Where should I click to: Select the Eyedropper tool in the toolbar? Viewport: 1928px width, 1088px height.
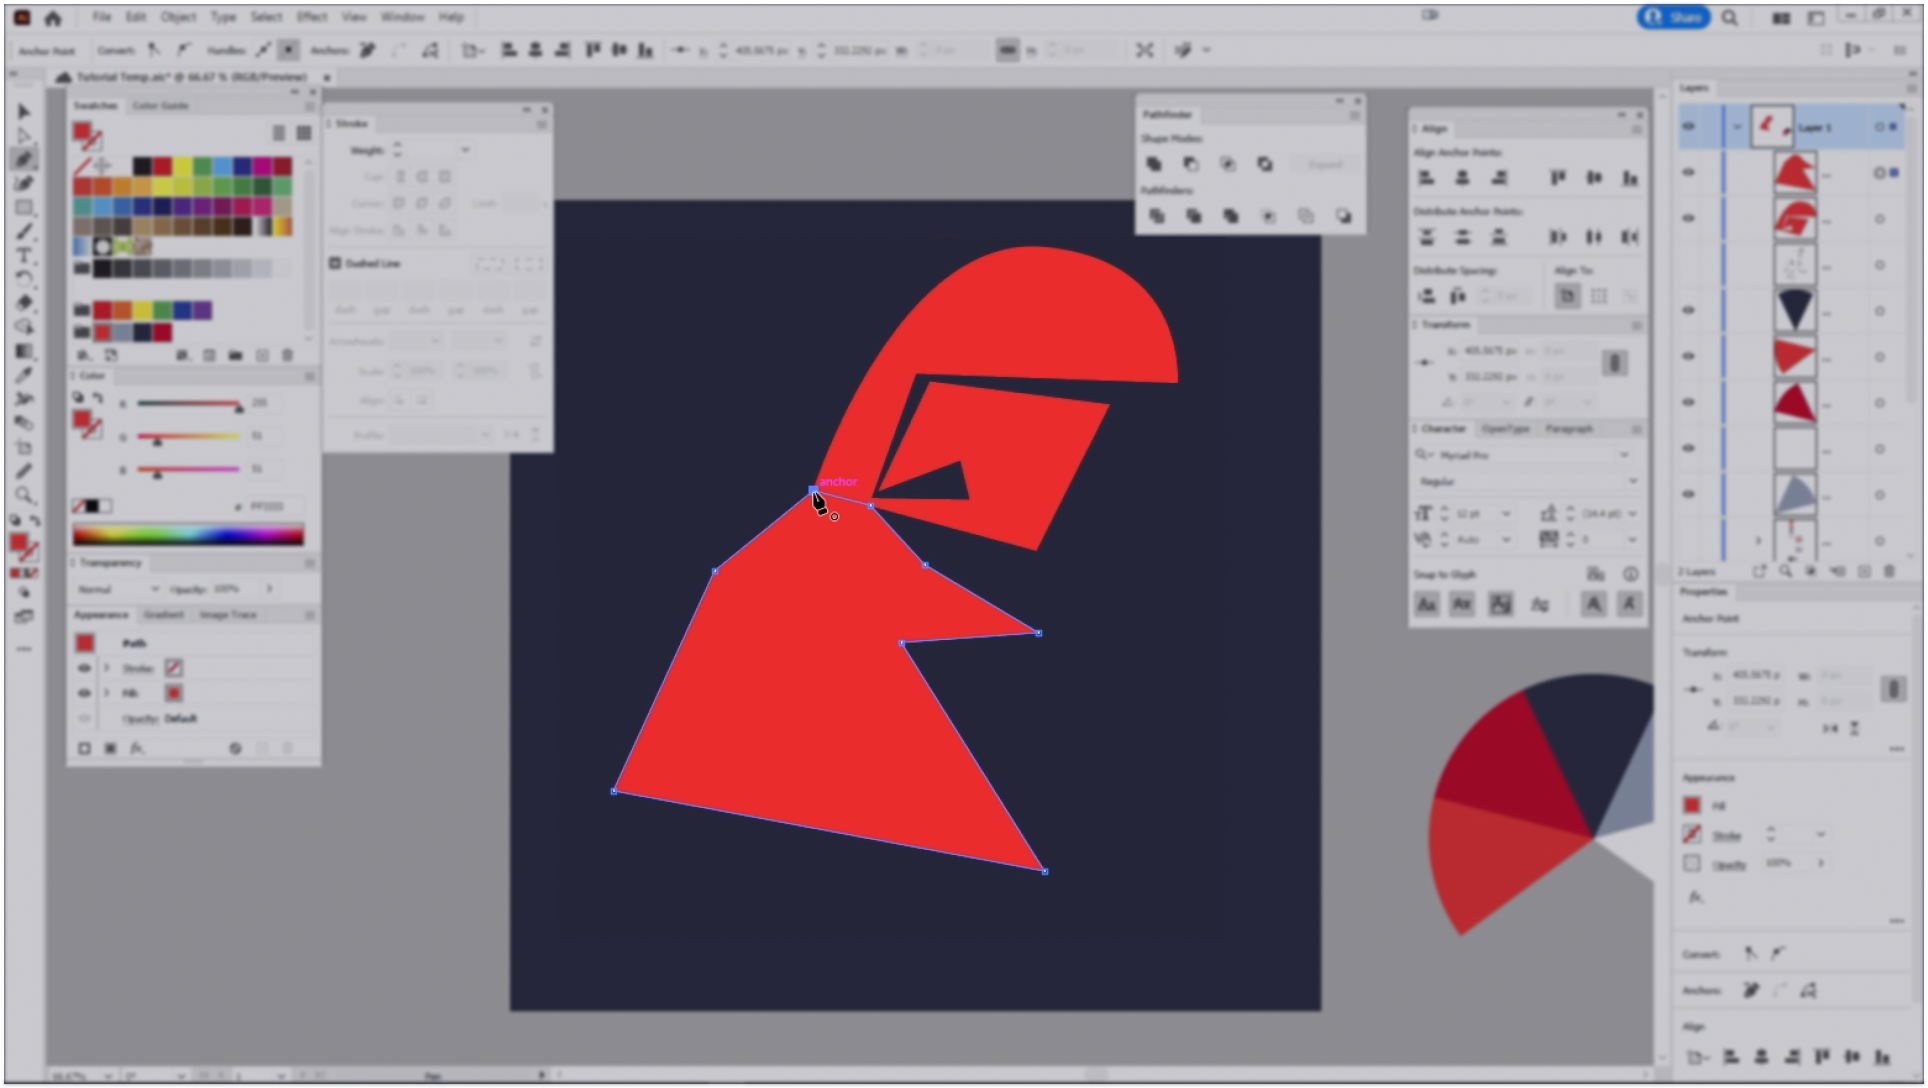click(24, 375)
